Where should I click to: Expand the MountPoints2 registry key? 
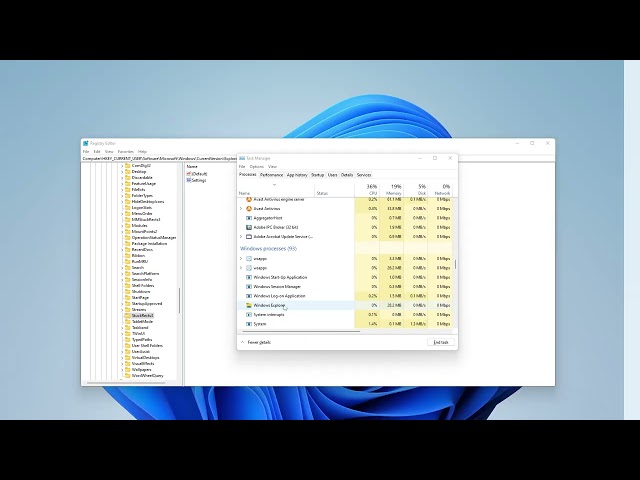click(122, 232)
